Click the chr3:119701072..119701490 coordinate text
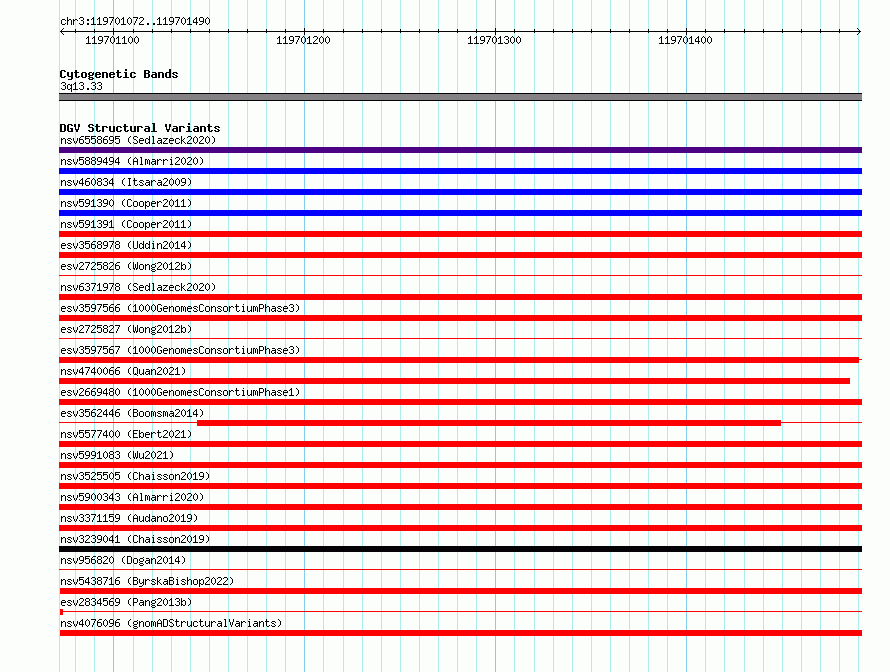The image size is (890, 672). 135,21
